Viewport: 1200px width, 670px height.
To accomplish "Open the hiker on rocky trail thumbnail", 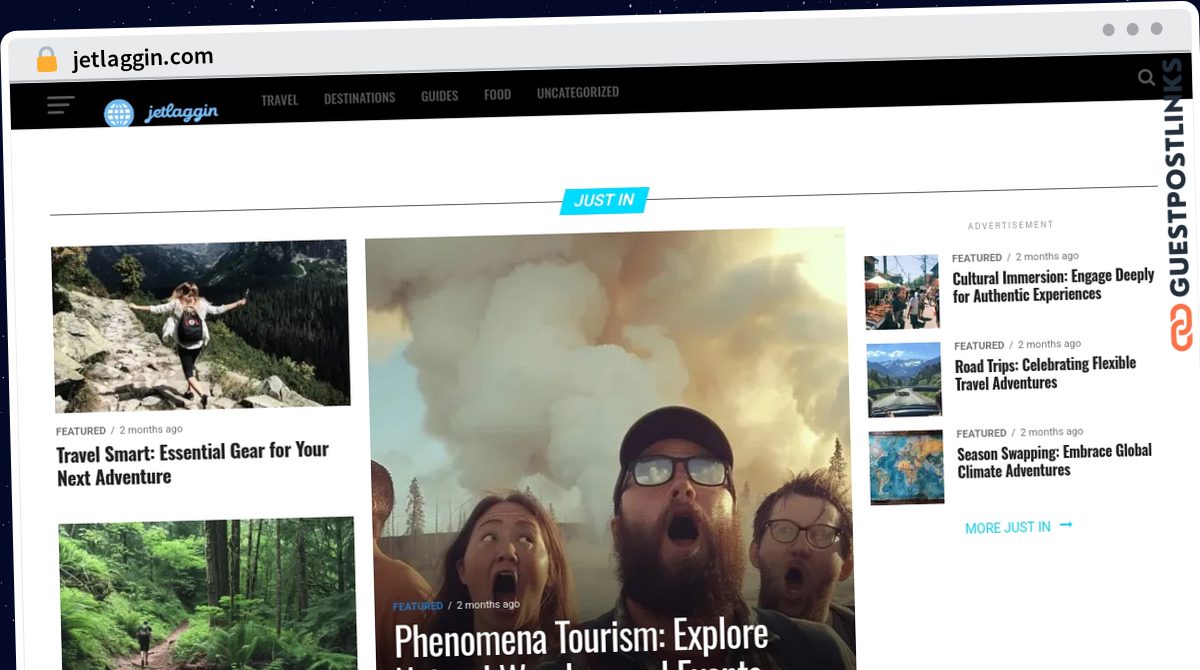I will 200,325.
